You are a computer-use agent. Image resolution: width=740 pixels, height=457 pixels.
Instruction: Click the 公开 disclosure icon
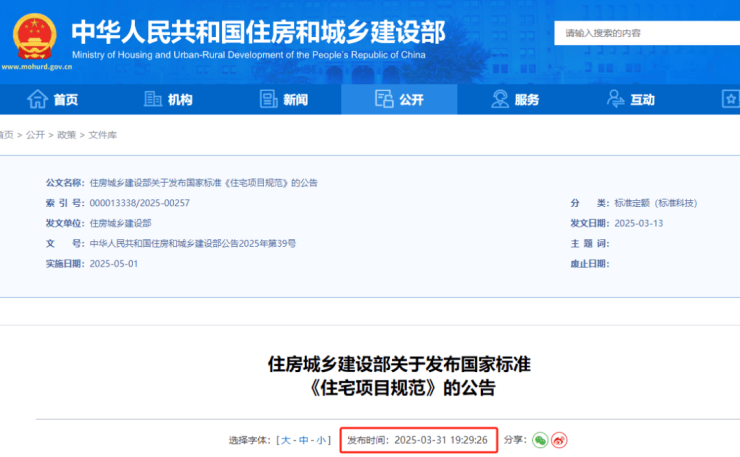click(x=384, y=99)
